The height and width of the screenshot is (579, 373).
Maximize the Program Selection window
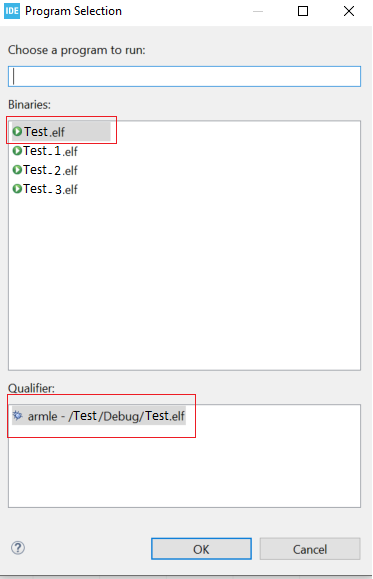(303, 11)
